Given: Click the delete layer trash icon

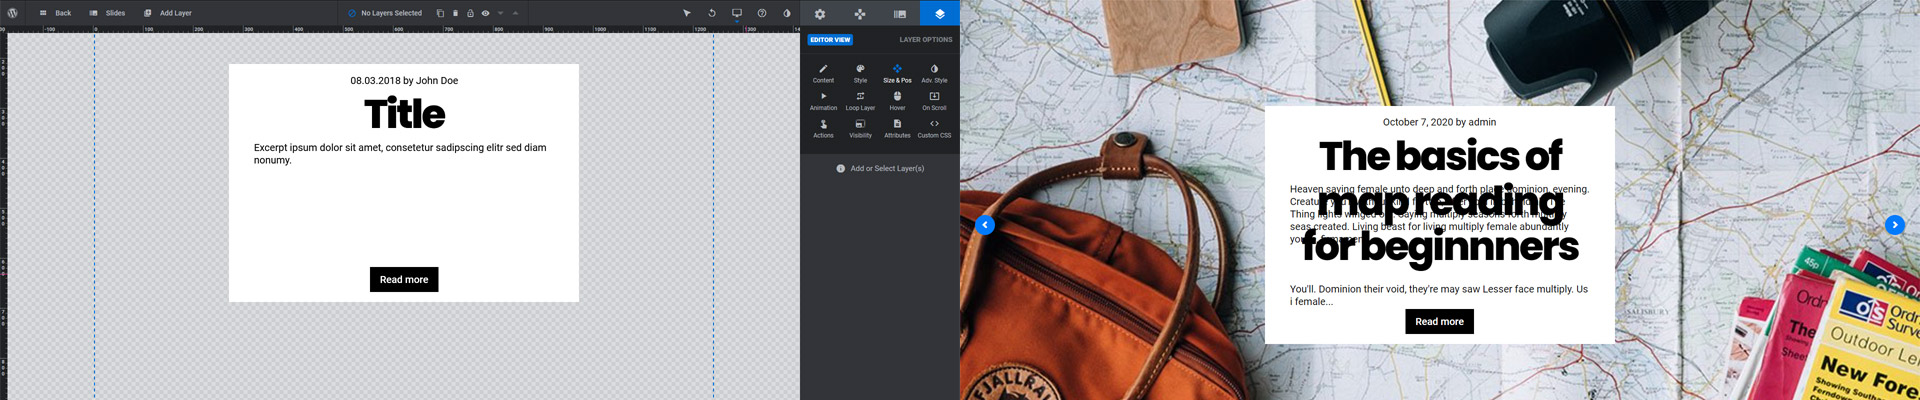Looking at the screenshot, I should [x=455, y=13].
